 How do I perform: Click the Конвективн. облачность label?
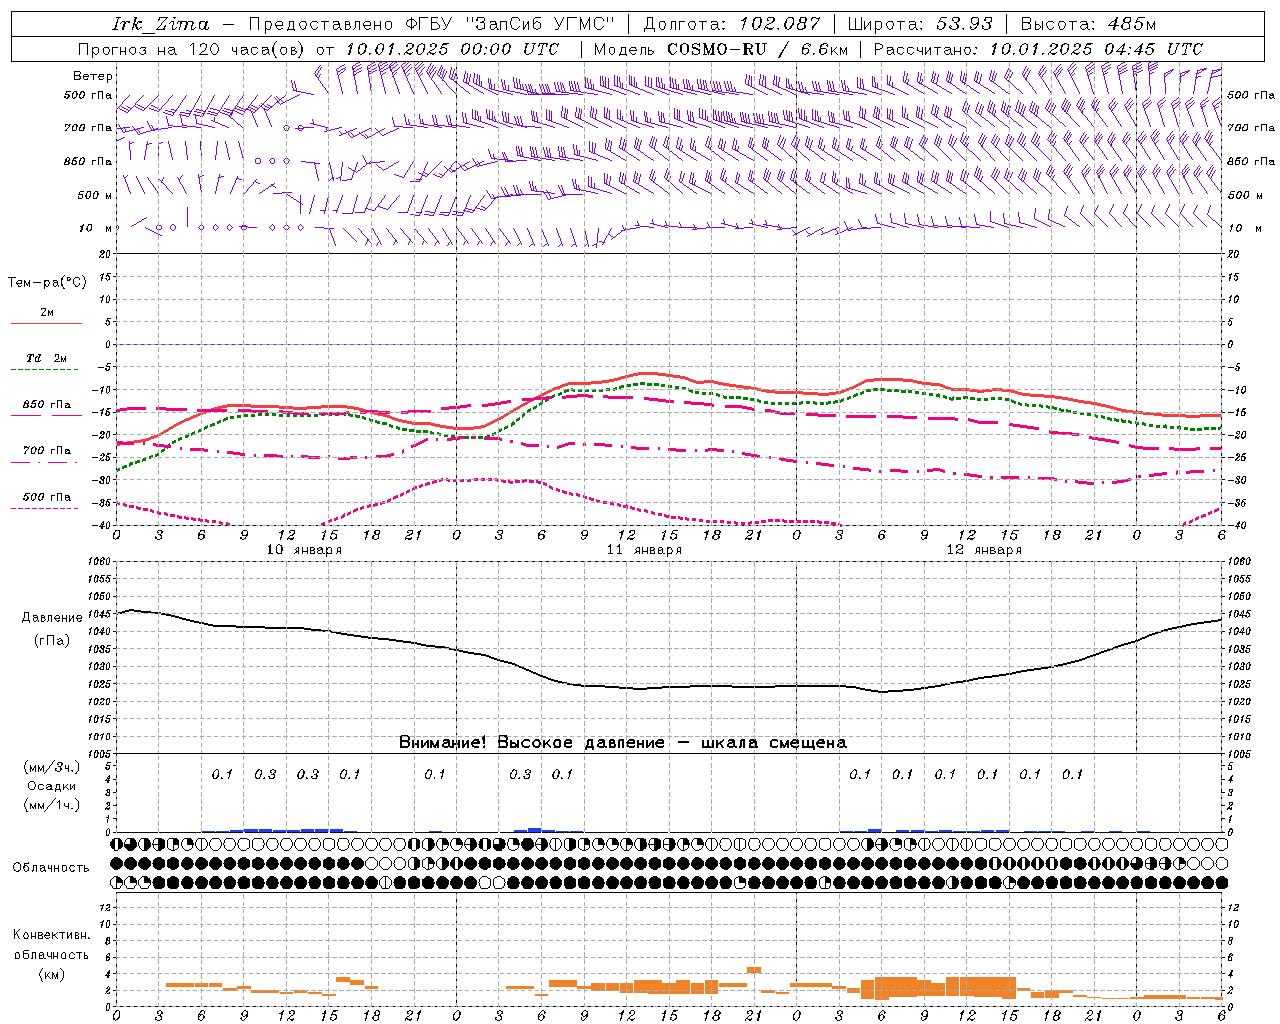coord(51,945)
